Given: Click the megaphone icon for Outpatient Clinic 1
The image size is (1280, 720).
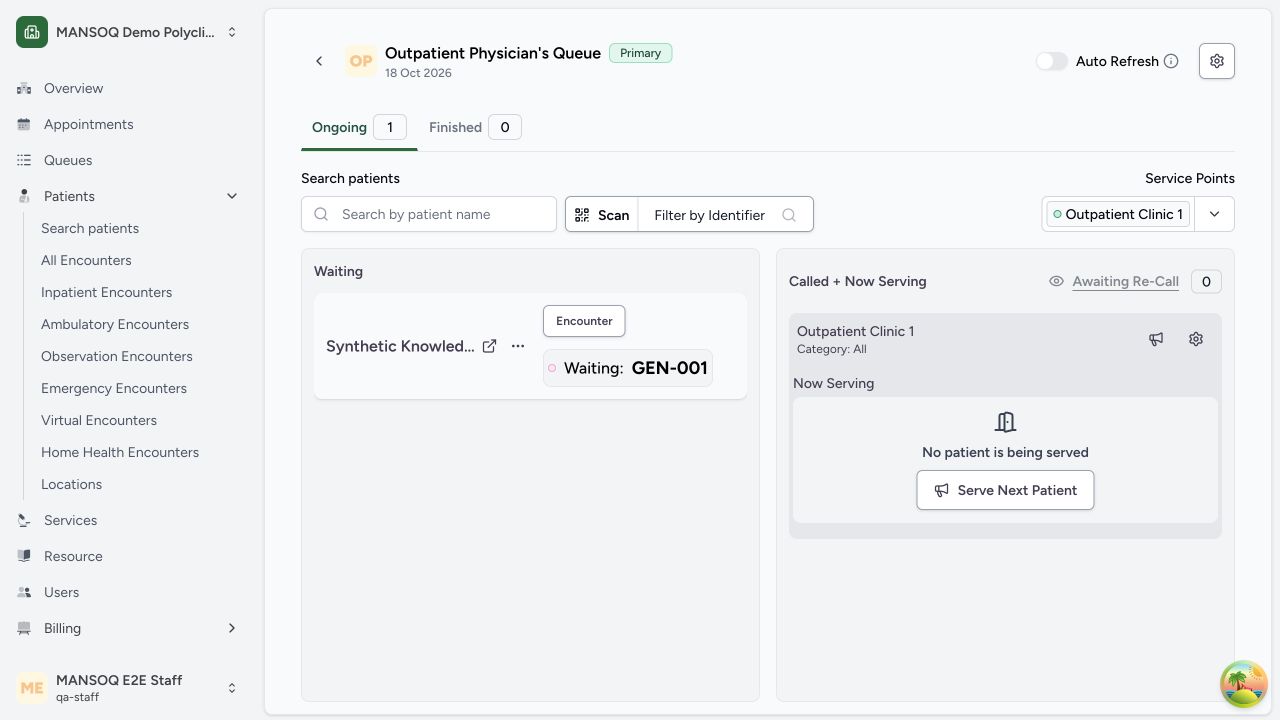Looking at the screenshot, I should (1156, 339).
